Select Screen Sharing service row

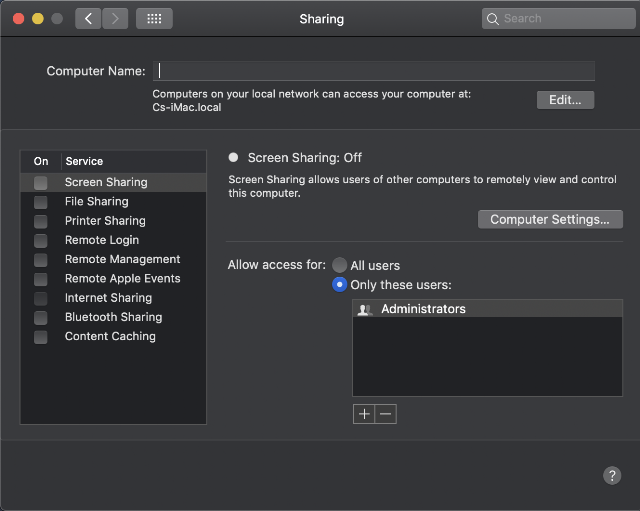113,182
